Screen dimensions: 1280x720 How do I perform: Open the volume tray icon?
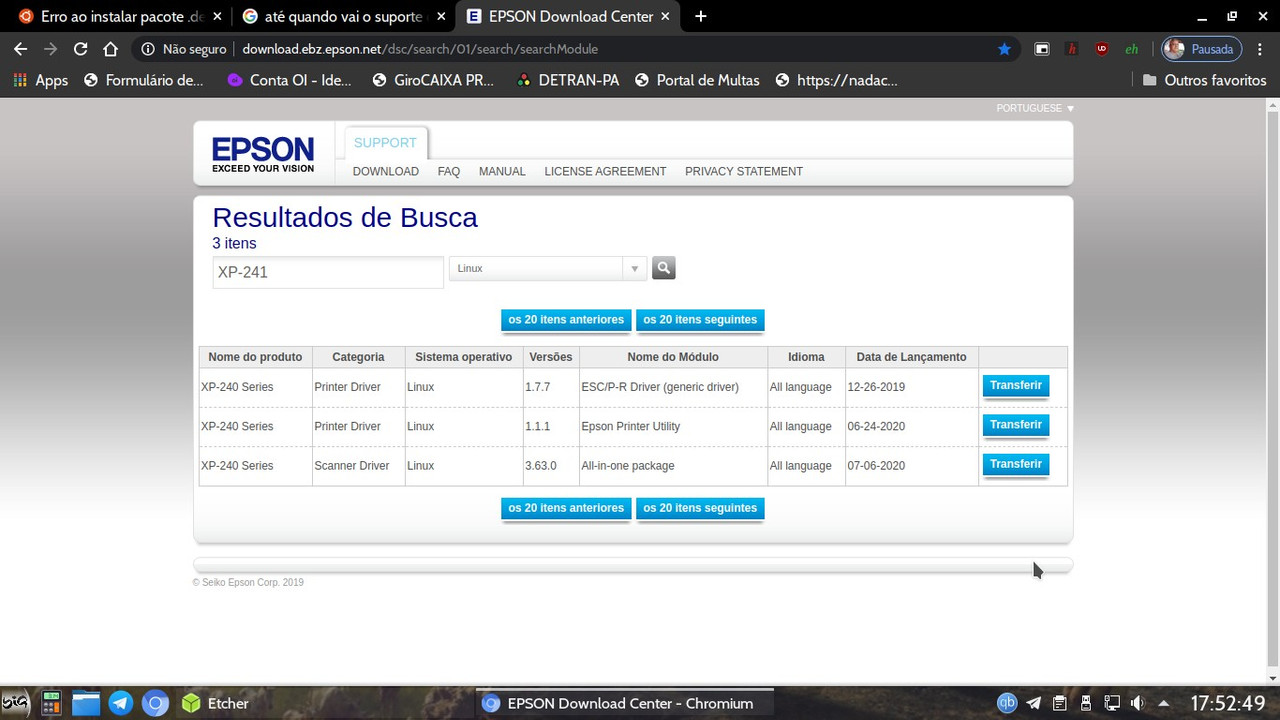coord(1138,703)
